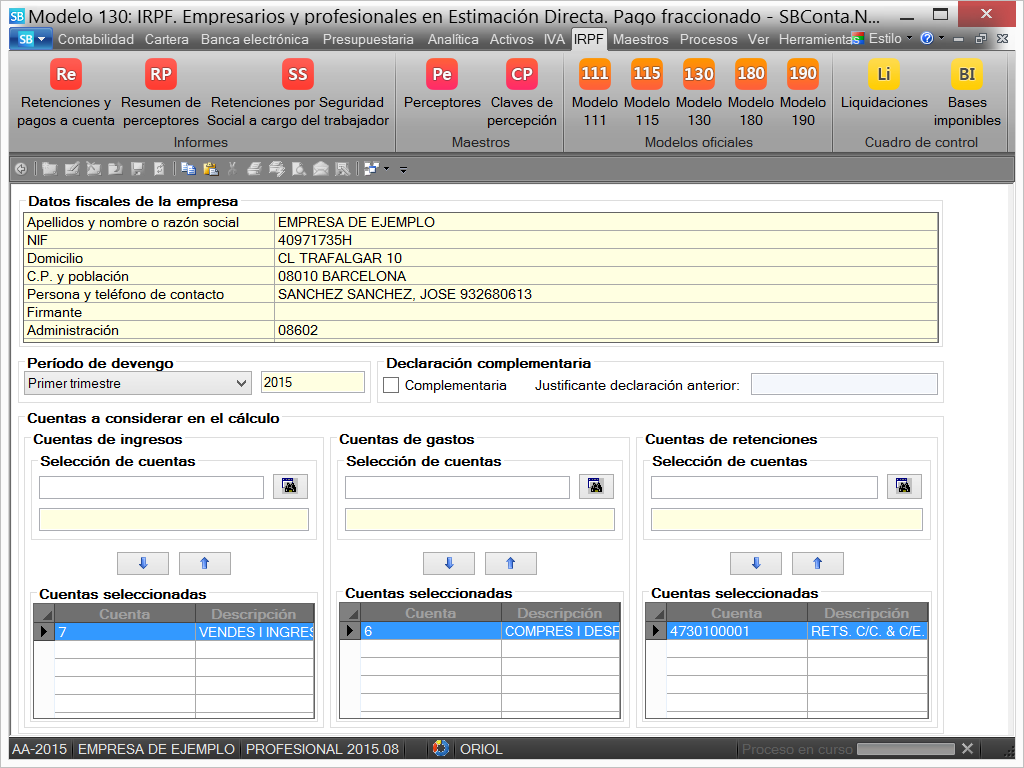Click search icon for Cuentas de ingresos
The height and width of the screenshot is (768, 1024).
(x=291, y=487)
